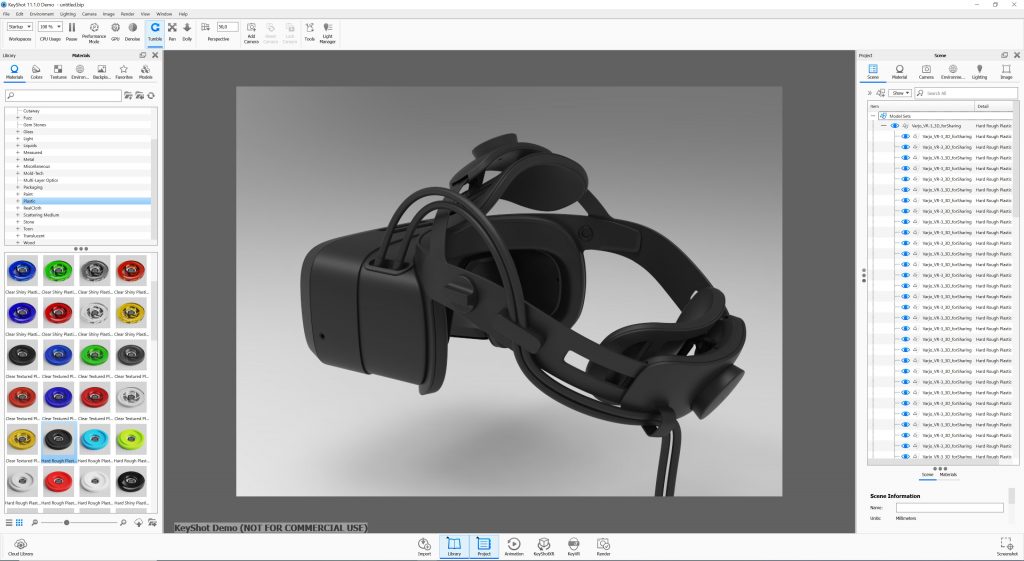Screen dimensions: 1024x561
Task: Click Add Camera icon
Action: click(250, 30)
